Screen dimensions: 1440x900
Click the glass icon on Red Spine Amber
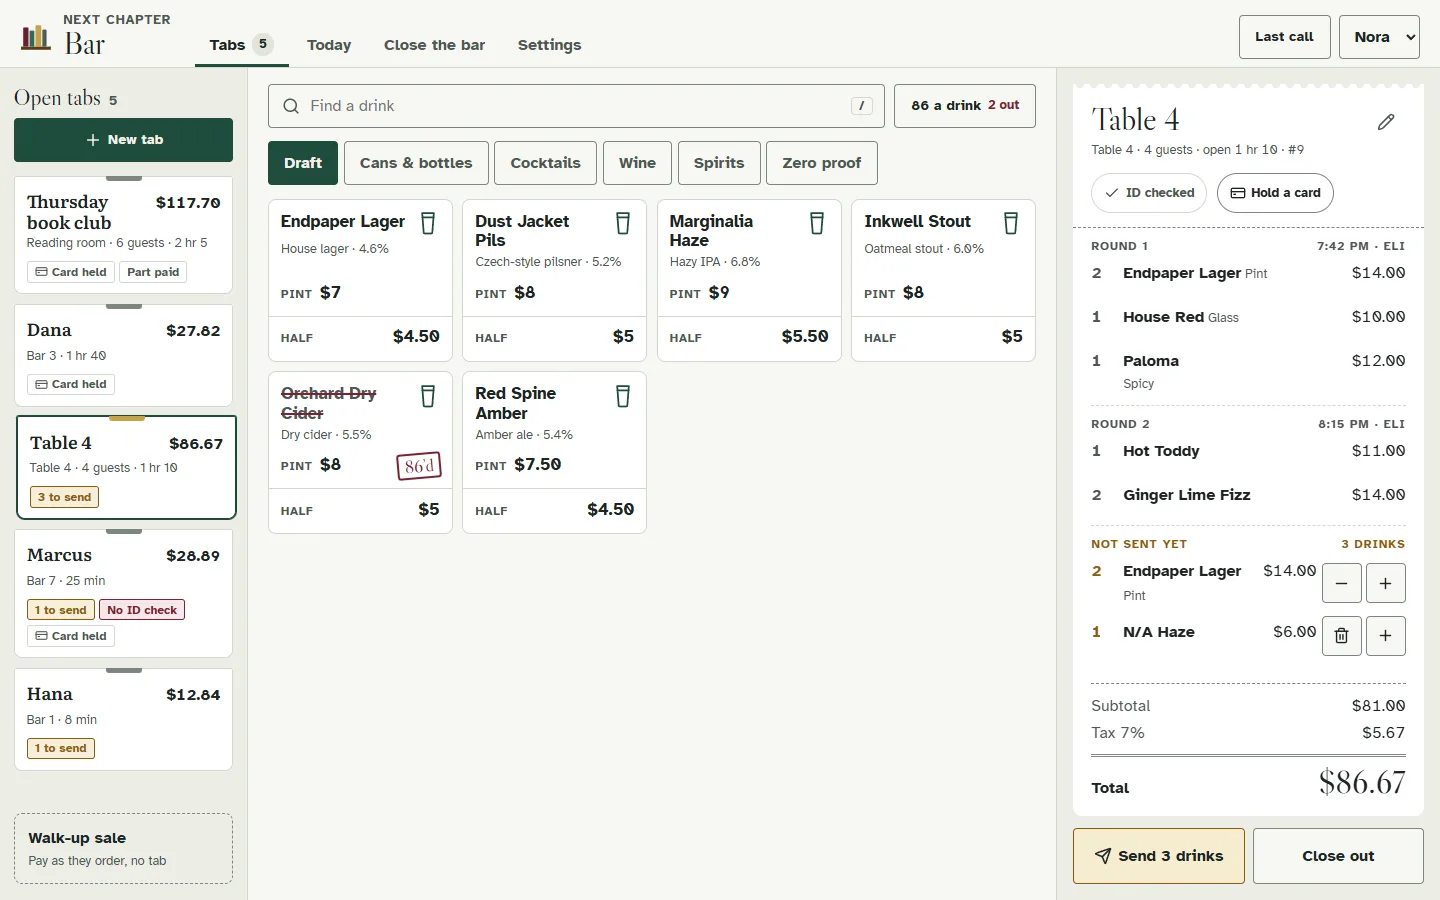623,396
